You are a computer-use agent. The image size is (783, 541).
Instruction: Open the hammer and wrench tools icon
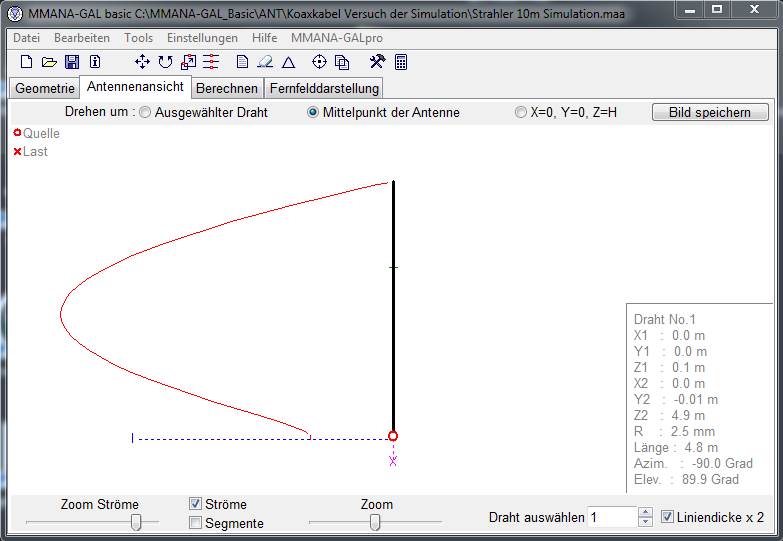[378, 61]
